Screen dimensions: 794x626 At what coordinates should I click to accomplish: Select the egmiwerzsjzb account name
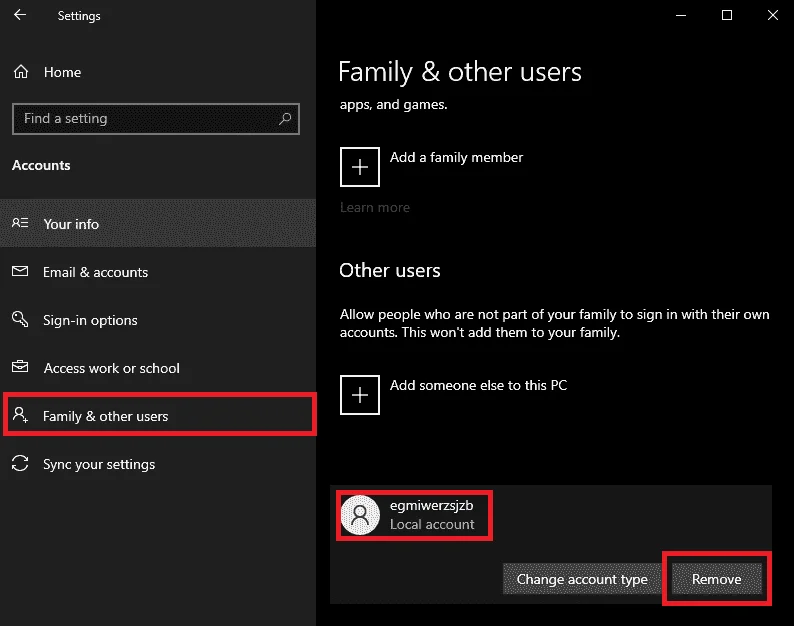pos(431,505)
